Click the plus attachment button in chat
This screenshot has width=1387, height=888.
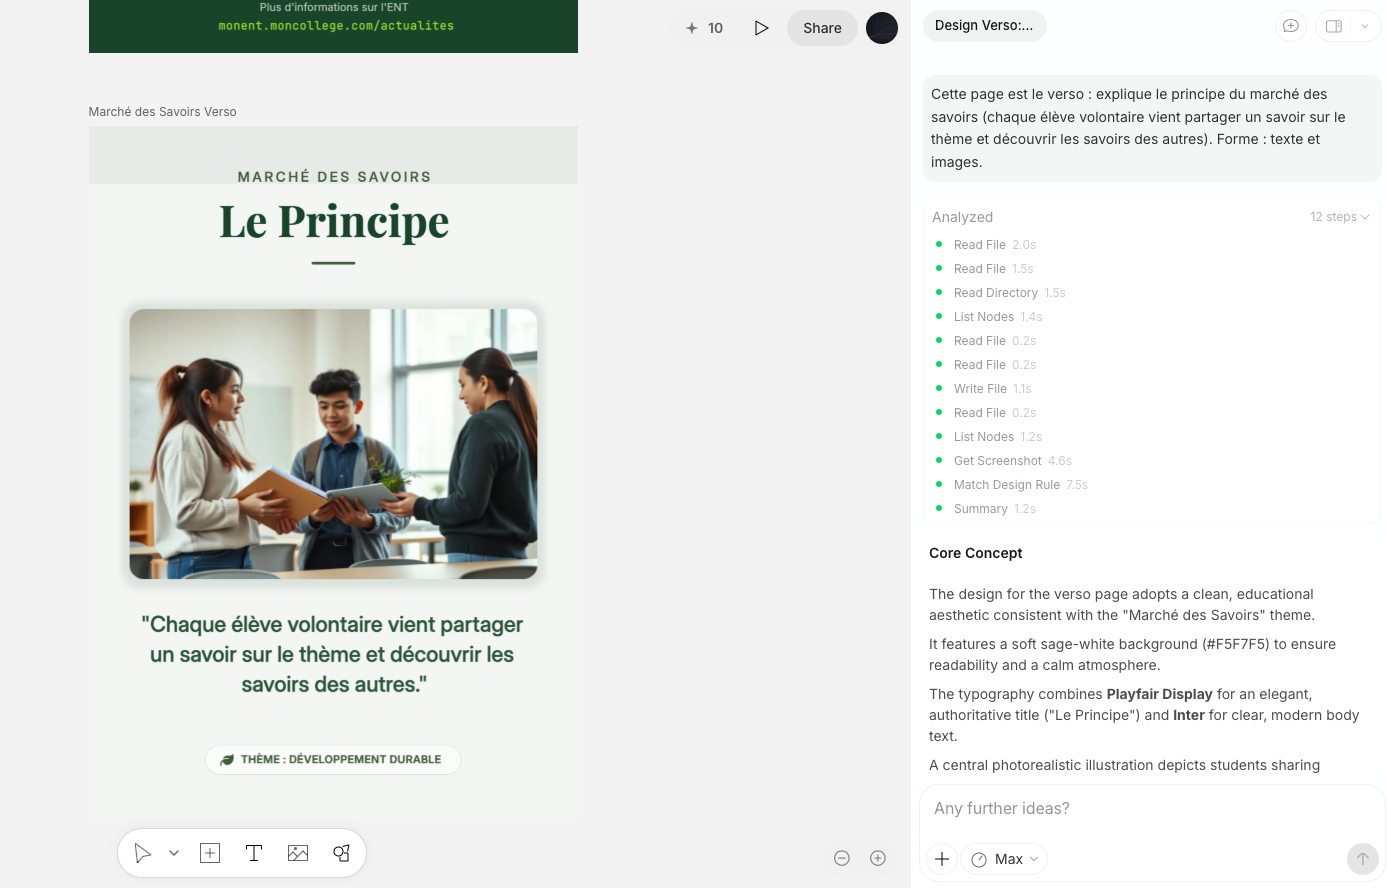click(942, 859)
